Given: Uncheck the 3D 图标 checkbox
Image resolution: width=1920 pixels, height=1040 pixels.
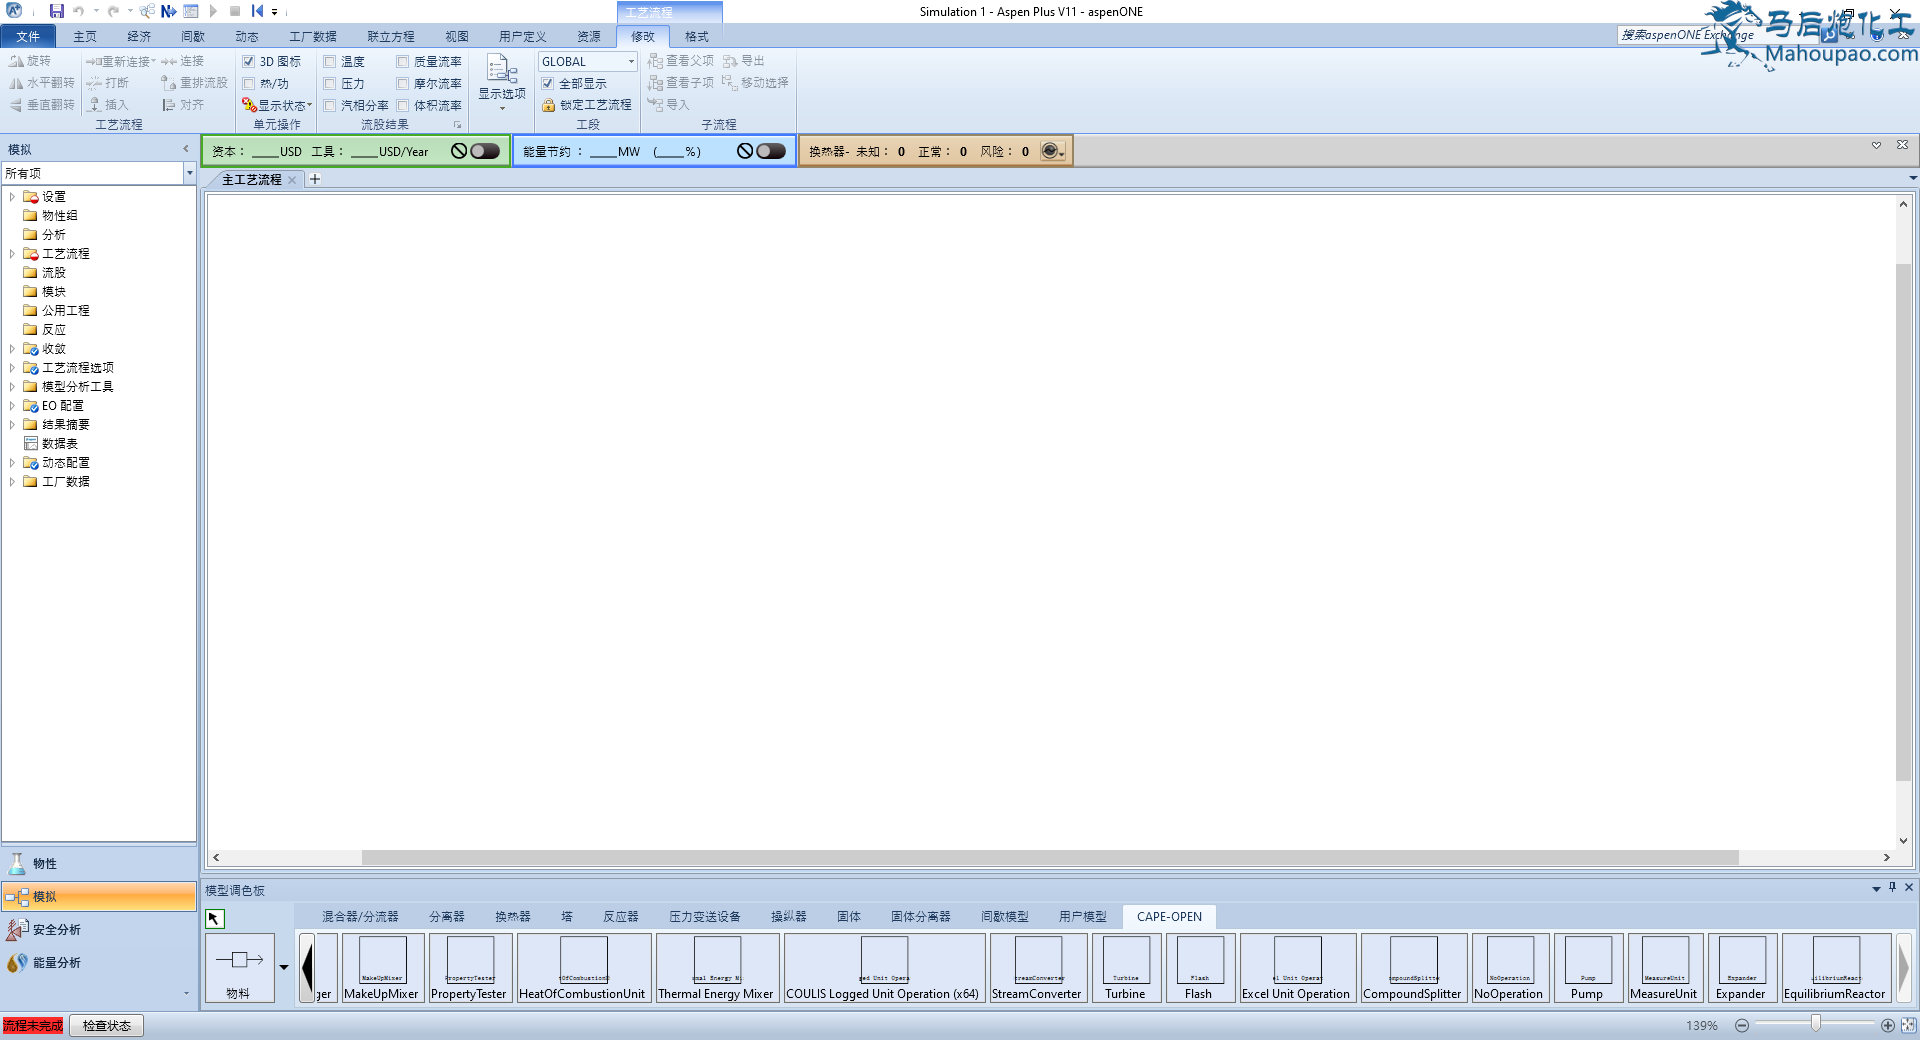Looking at the screenshot, I should [x=249, y=62].
